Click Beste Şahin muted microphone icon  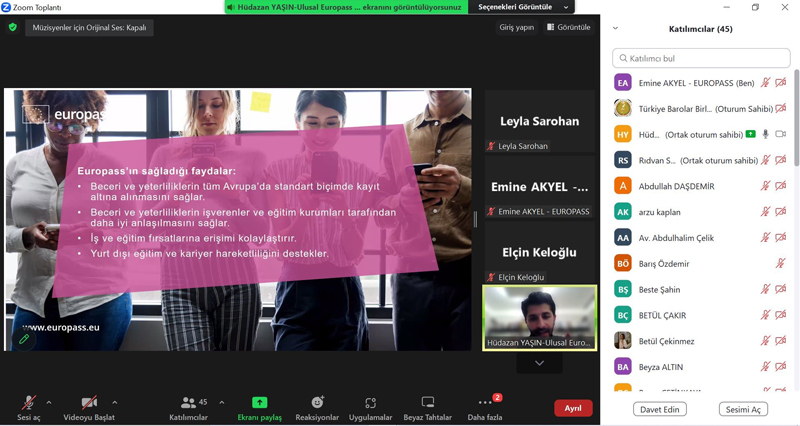tap(765, 289)
